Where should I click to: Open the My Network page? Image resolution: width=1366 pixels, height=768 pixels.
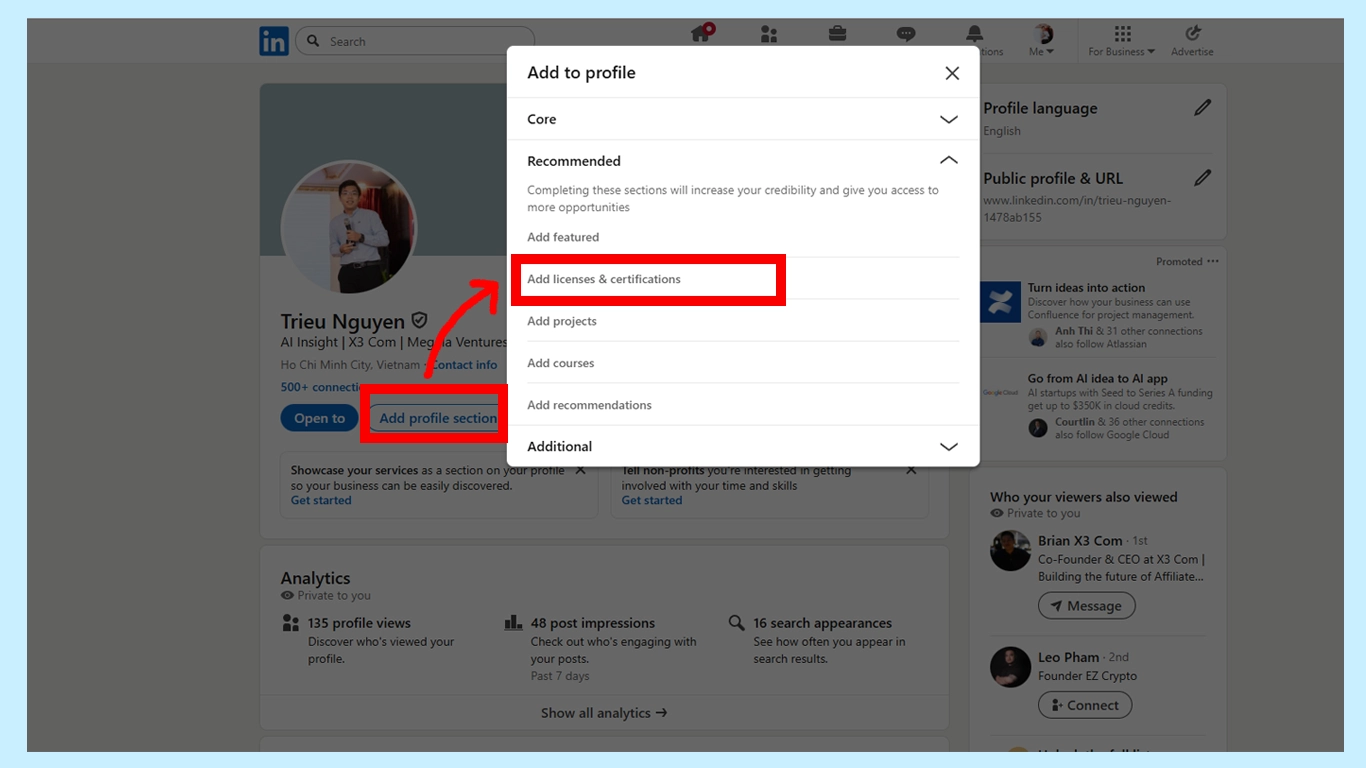tap(769, 33)
